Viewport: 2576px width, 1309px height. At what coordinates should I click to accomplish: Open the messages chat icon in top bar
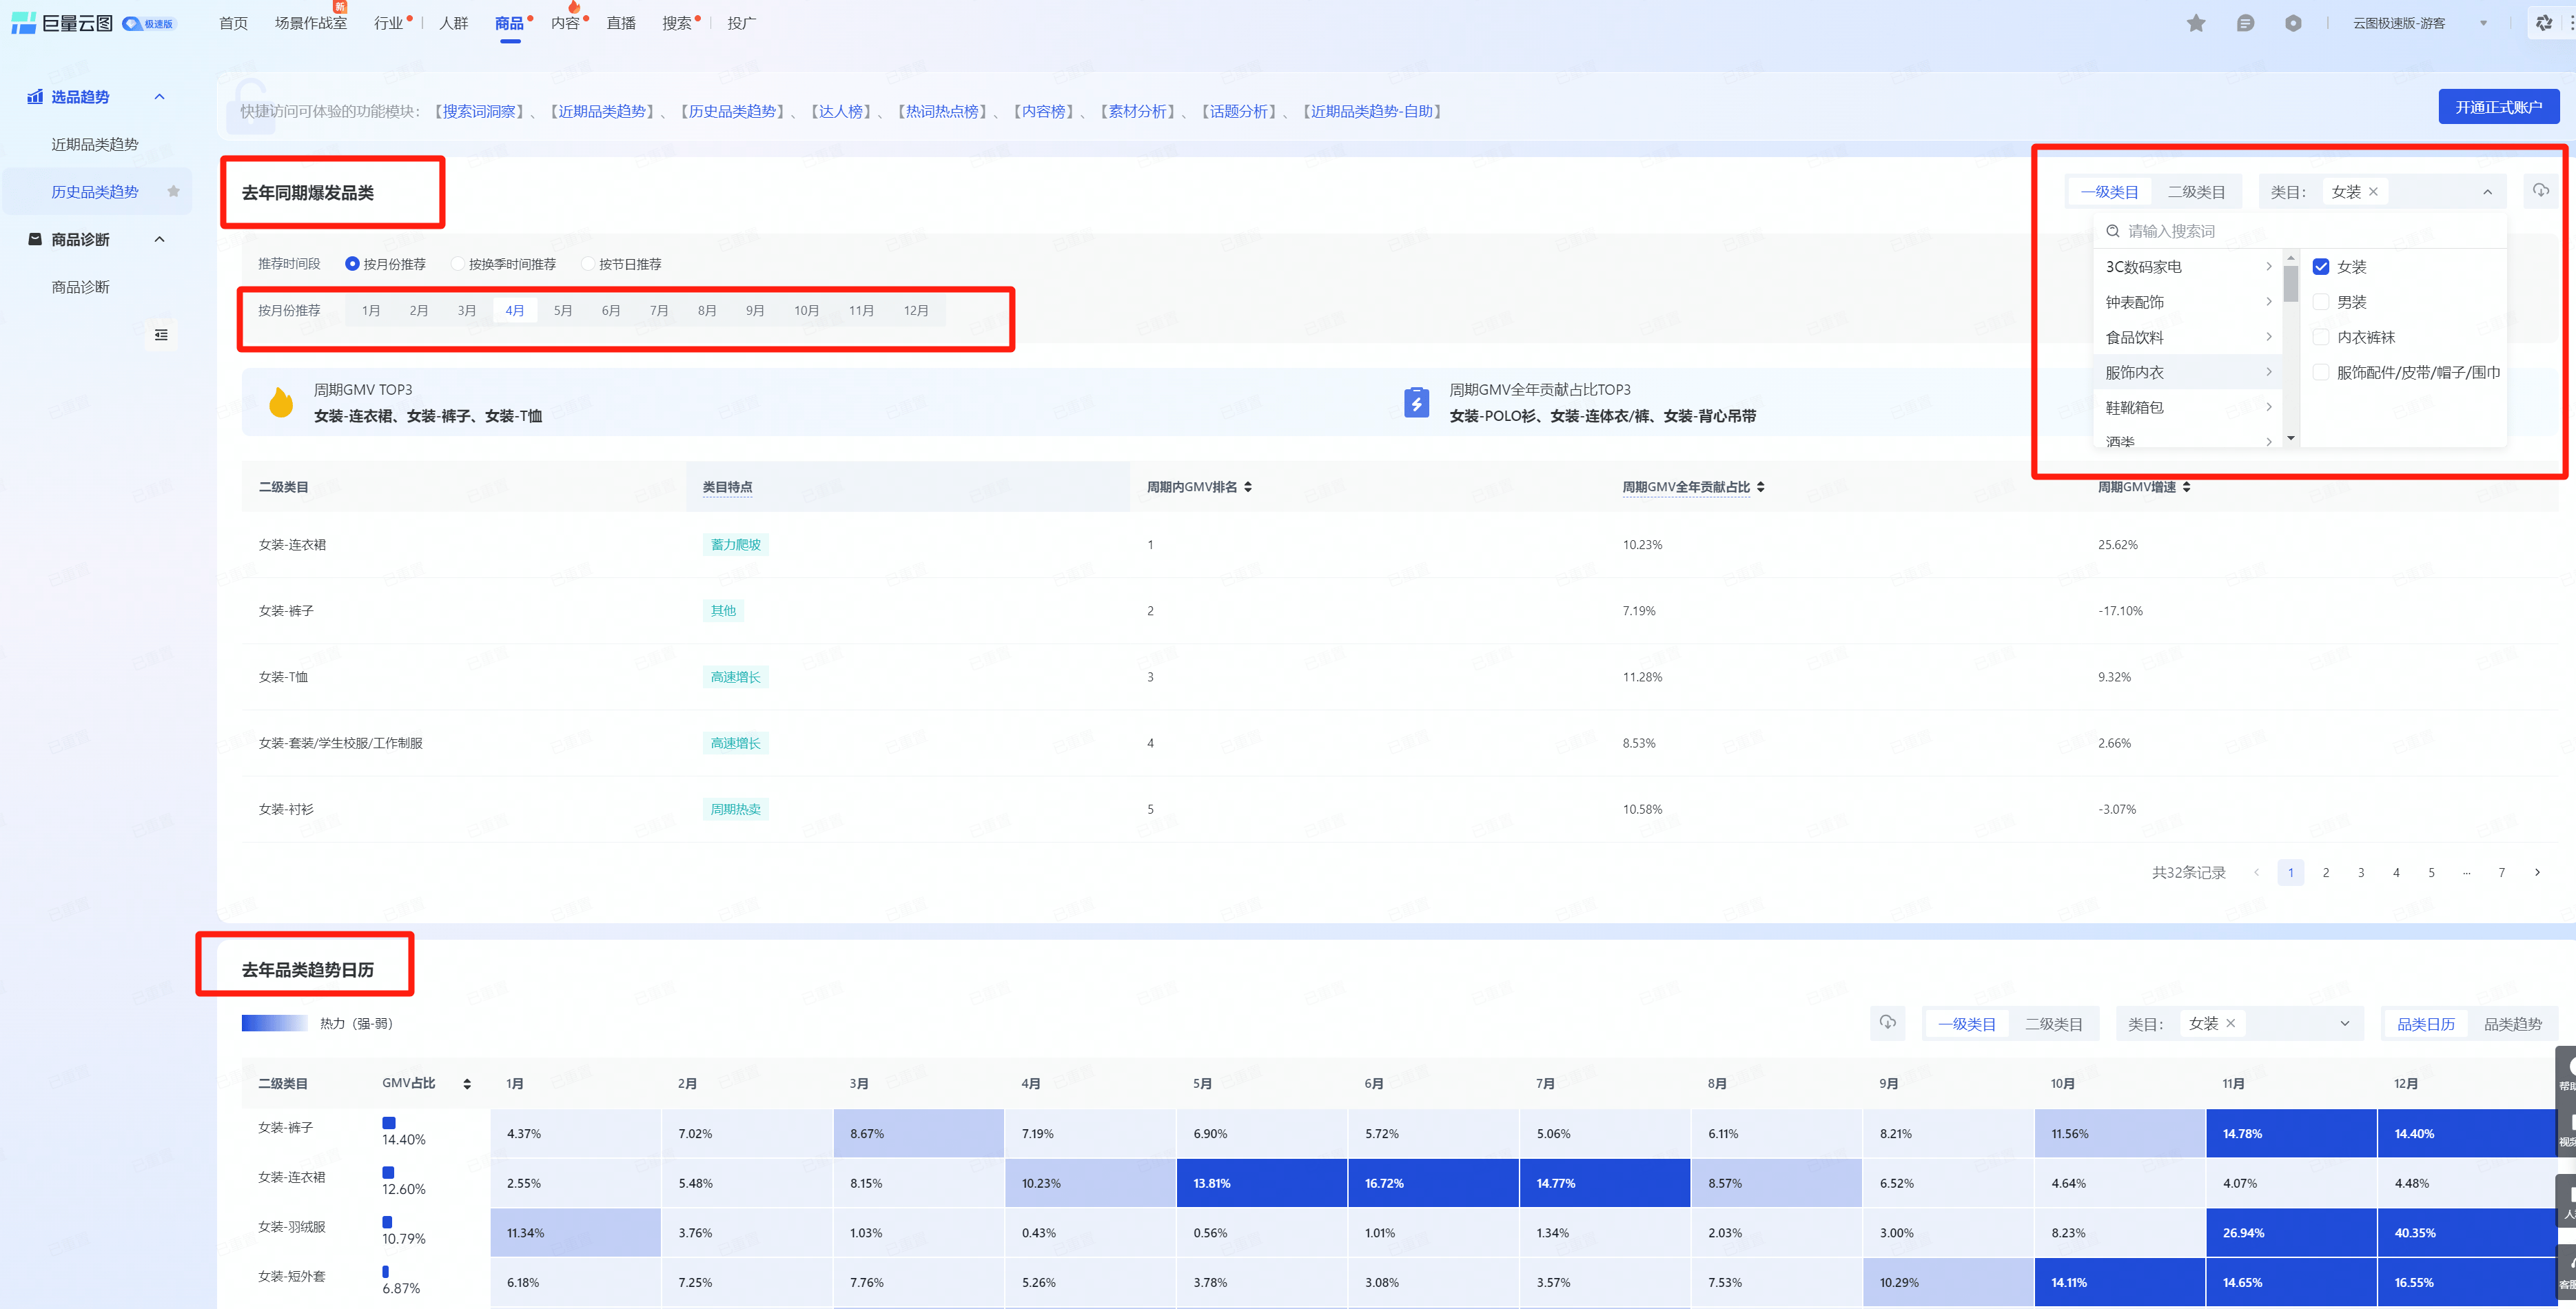point(2245,23)
